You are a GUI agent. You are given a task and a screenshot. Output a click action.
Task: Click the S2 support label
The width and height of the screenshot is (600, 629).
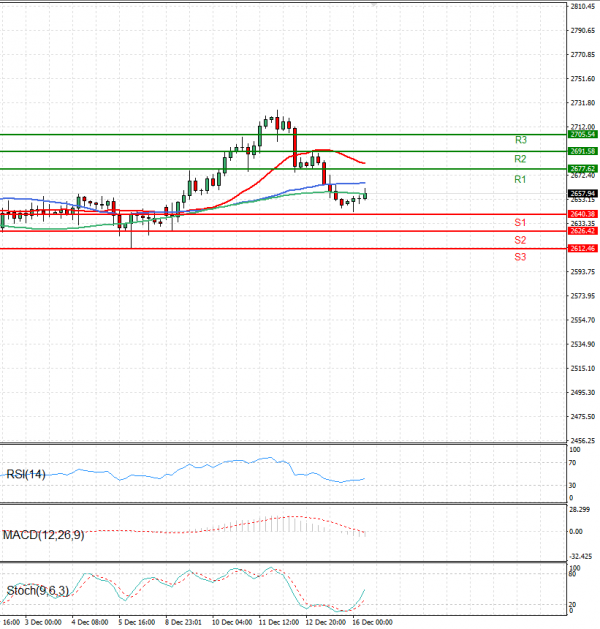pos(520,240)
